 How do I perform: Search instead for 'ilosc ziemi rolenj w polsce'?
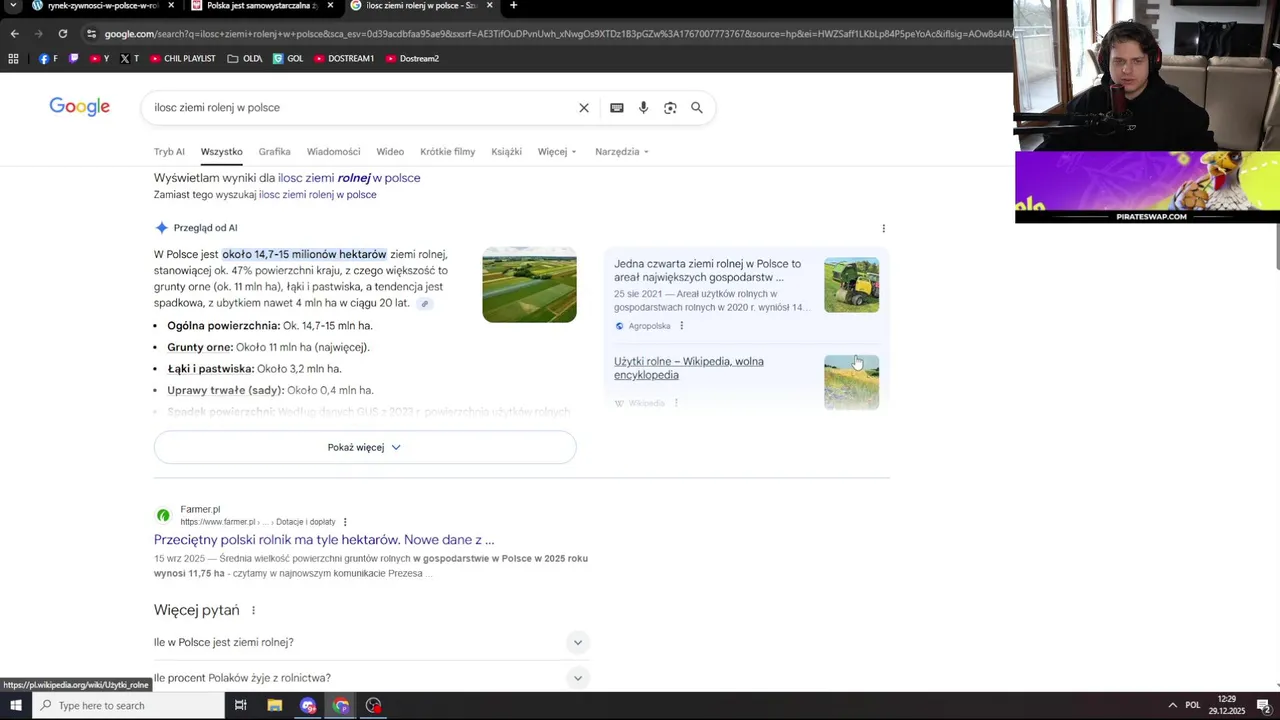[x=318, y=195]
